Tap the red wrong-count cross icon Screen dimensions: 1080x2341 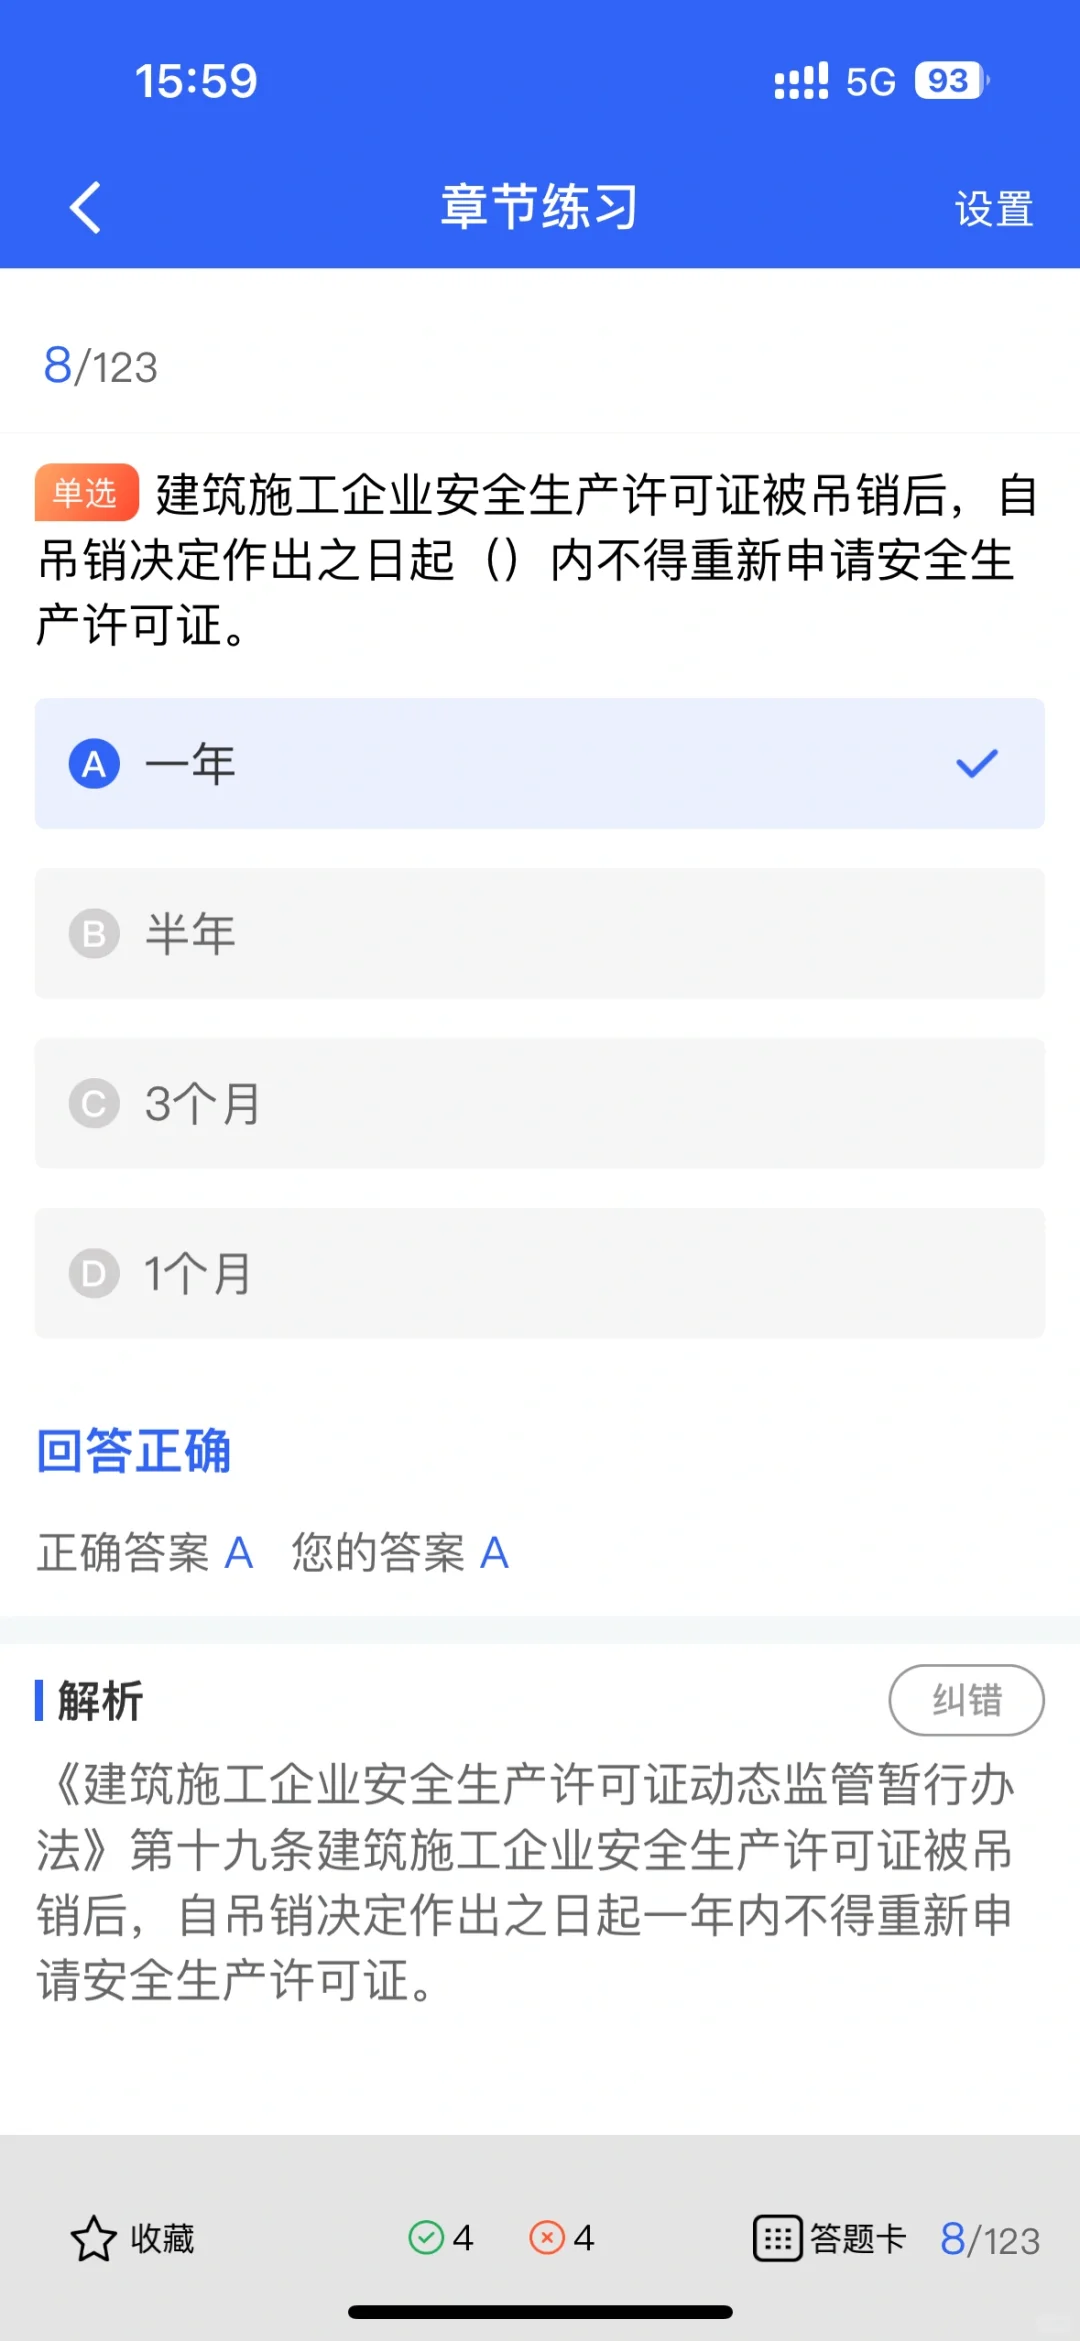547,2237
